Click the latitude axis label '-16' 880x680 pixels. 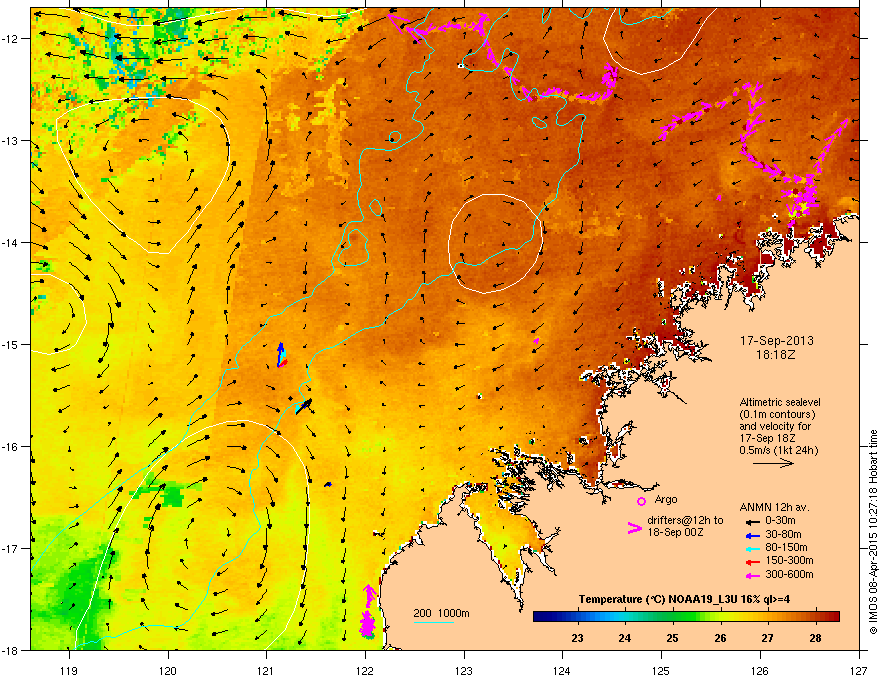click(x=11, y=447)
